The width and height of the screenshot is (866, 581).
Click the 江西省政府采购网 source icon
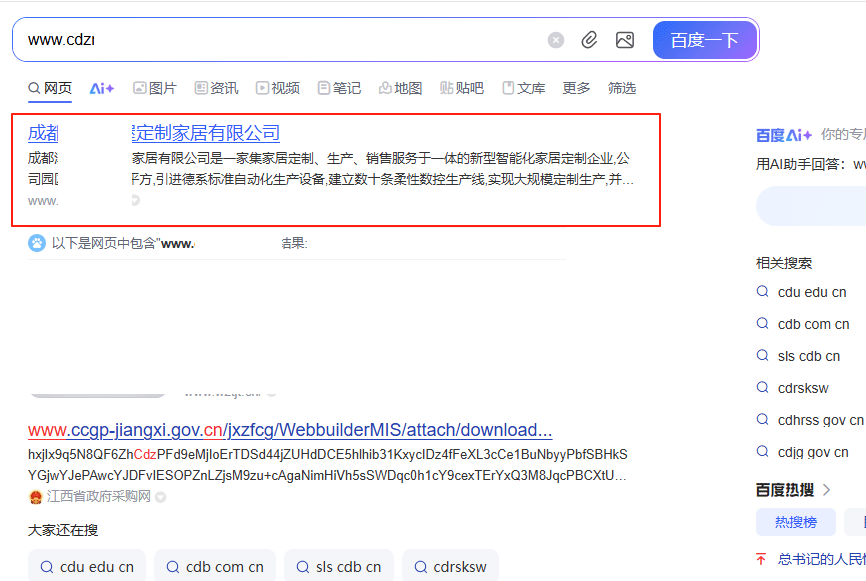(36, 496)
